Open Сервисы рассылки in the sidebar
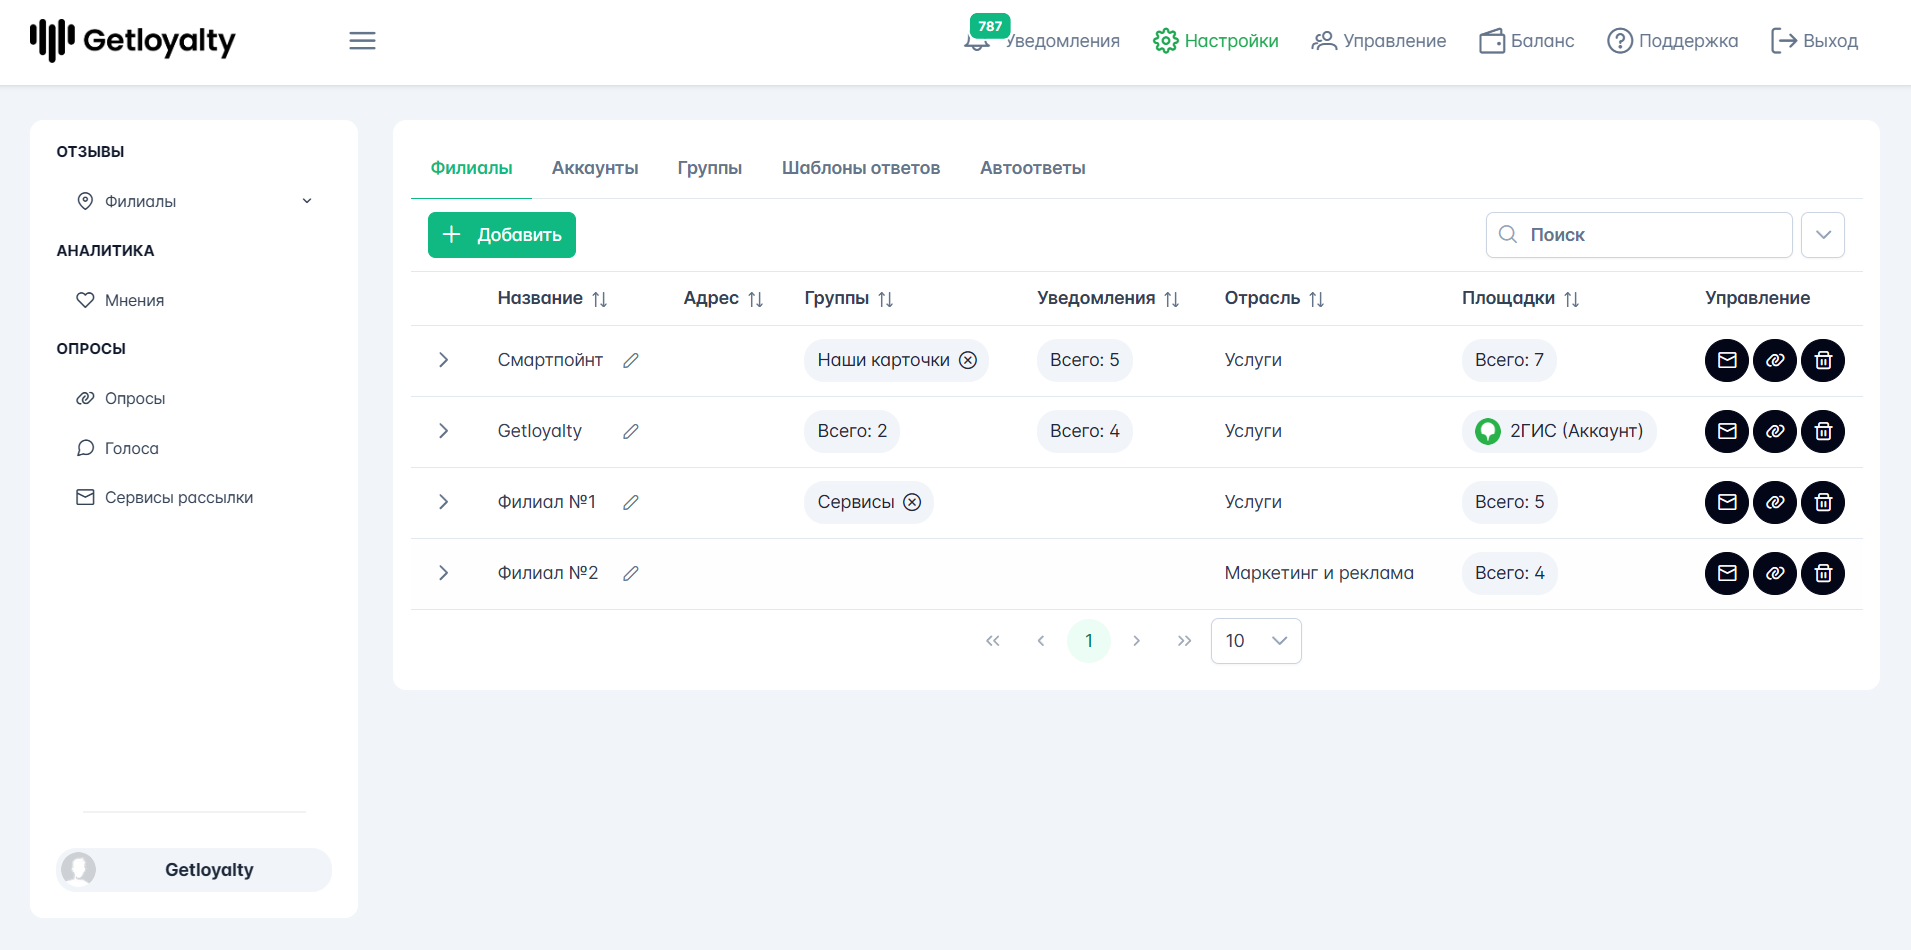This screenshot has width=1911, height=950. click(x=165, y=497)
